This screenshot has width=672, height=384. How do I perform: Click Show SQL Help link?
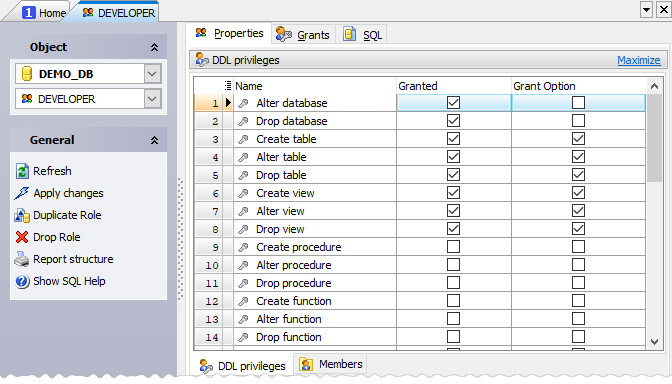click(x=69, y=282)
